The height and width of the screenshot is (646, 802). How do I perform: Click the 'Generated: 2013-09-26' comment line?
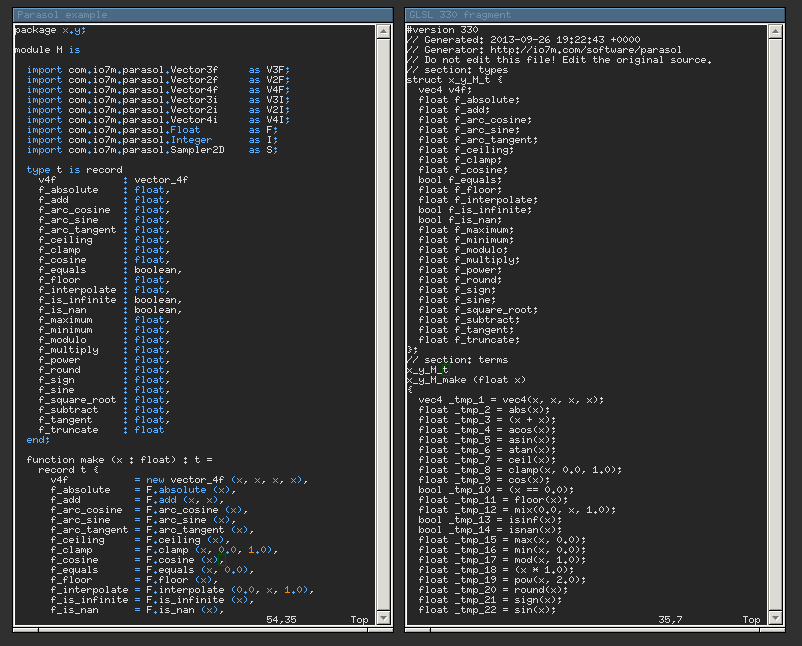[523, 40]
